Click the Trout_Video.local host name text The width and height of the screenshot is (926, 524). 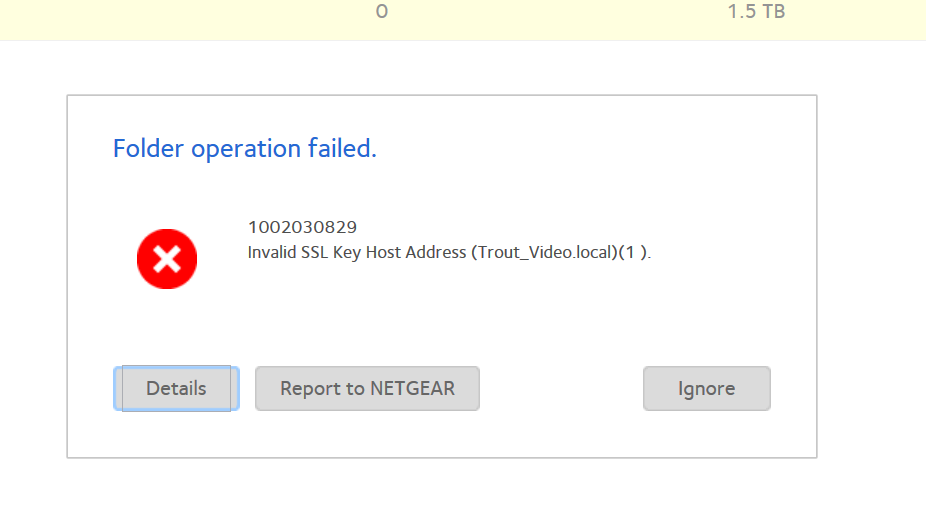point(542,253)
